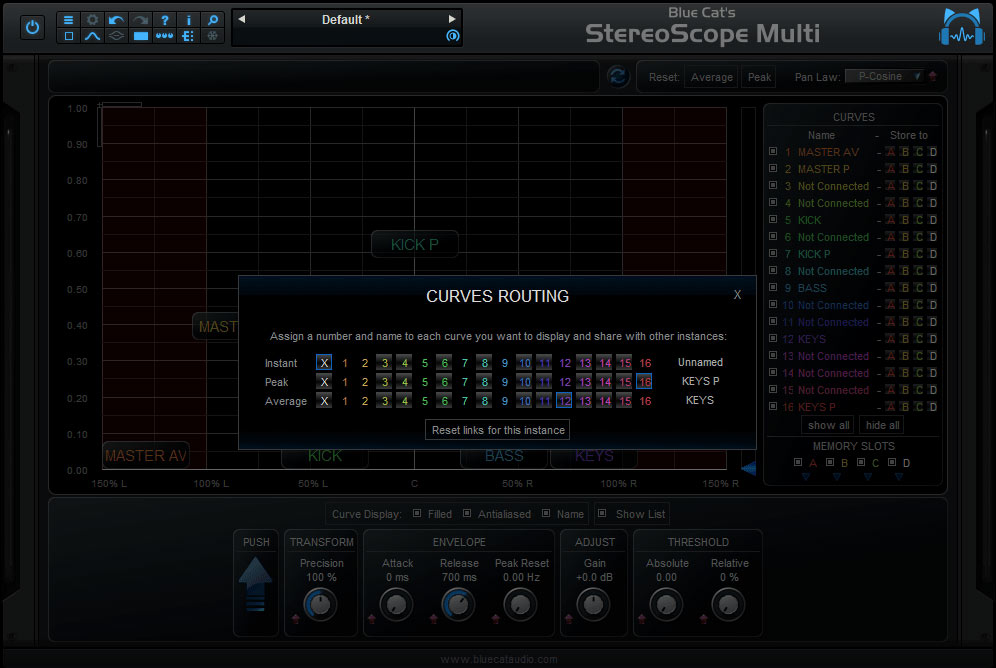Image resolution: width=996 pixels, height=668 pixels.
Task: Click the next preset arrow beside Default
Action: pos(452,17)
